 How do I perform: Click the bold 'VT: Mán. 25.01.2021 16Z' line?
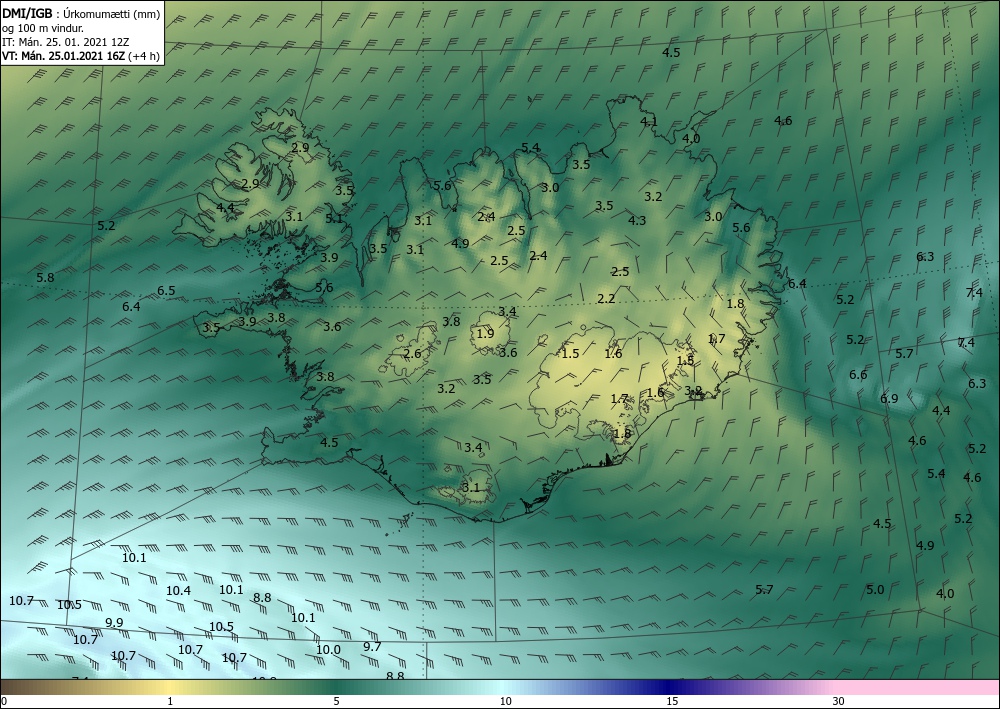click(x=64, y=56)
